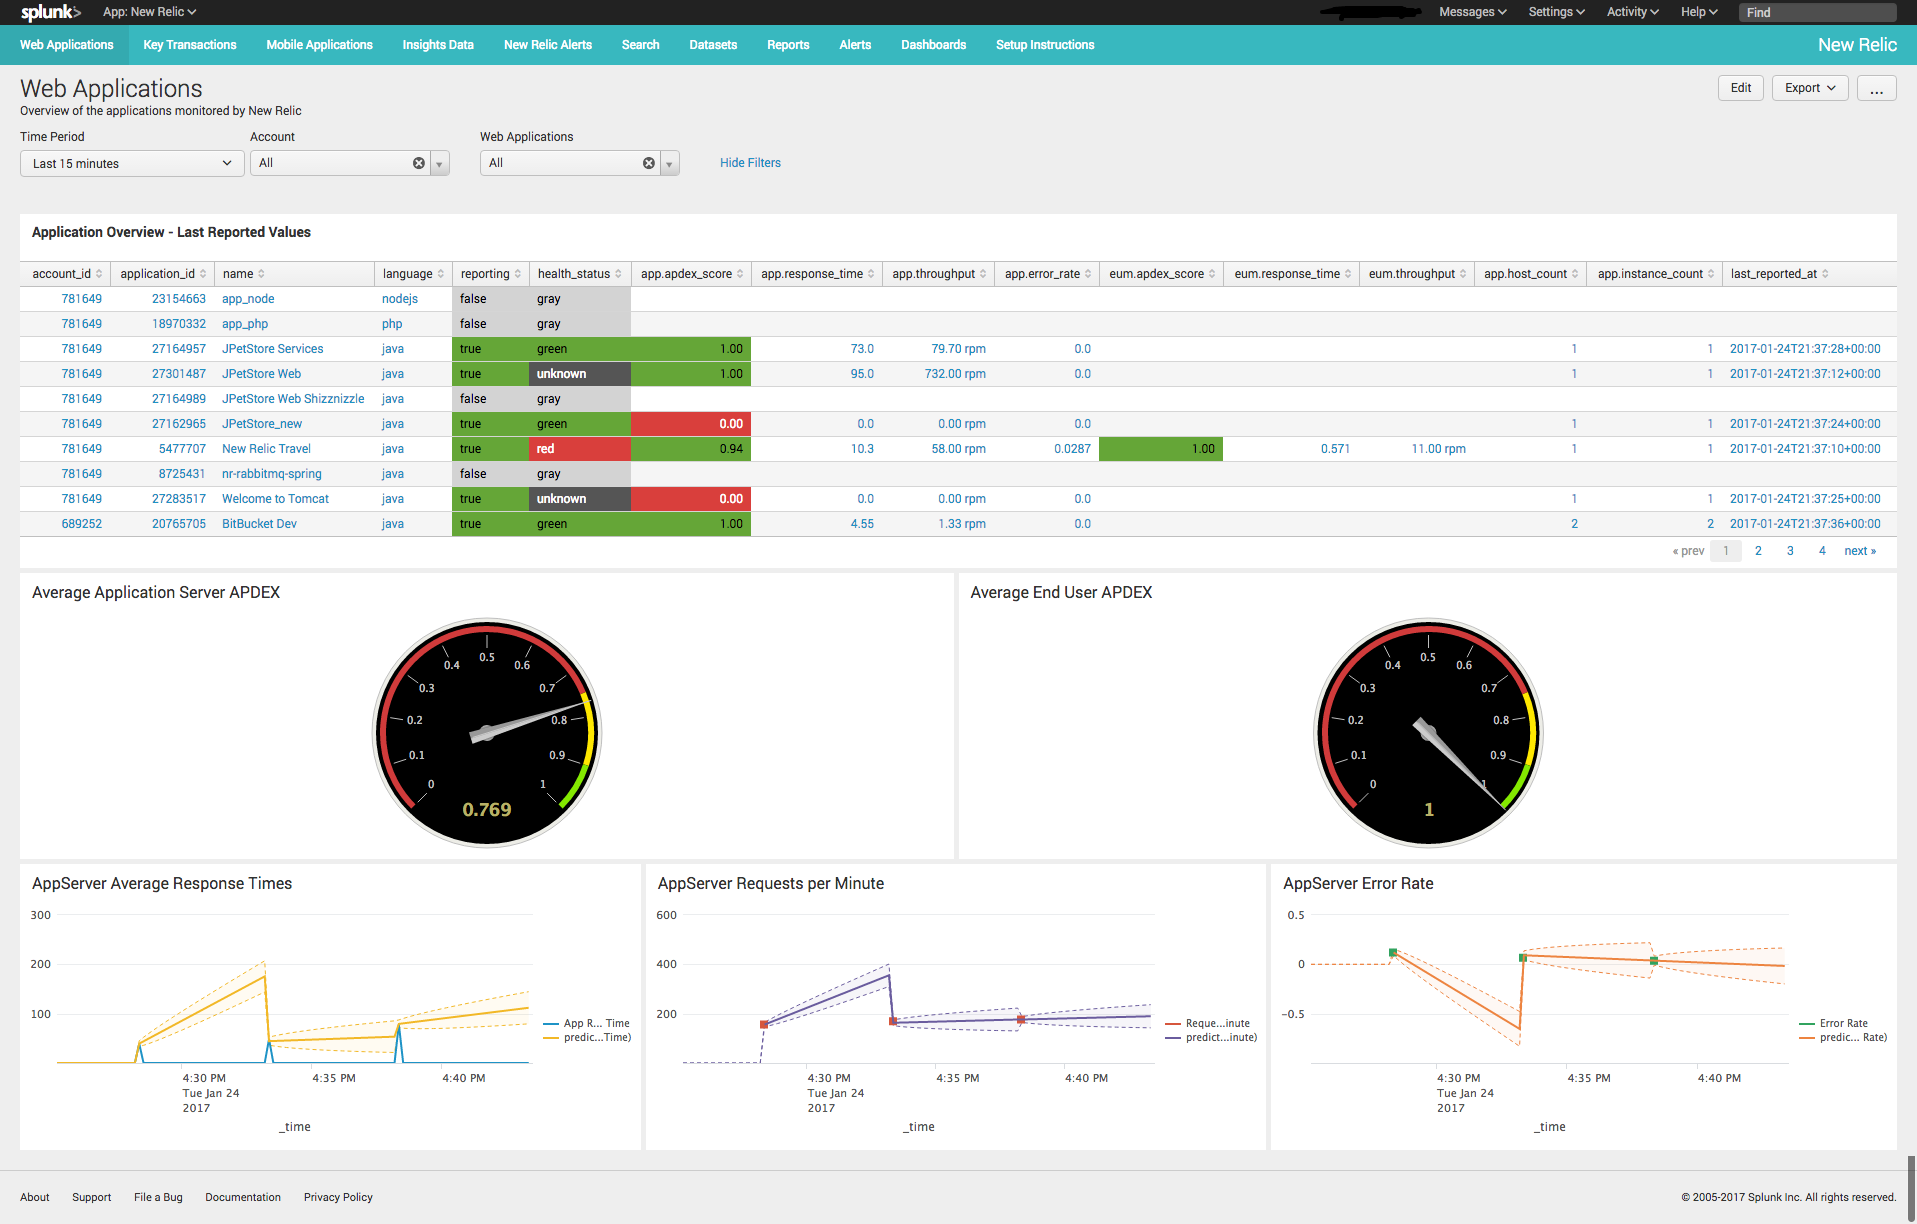
Task: Open Setup Instructions tab
Action: (x=1045, y=45)
